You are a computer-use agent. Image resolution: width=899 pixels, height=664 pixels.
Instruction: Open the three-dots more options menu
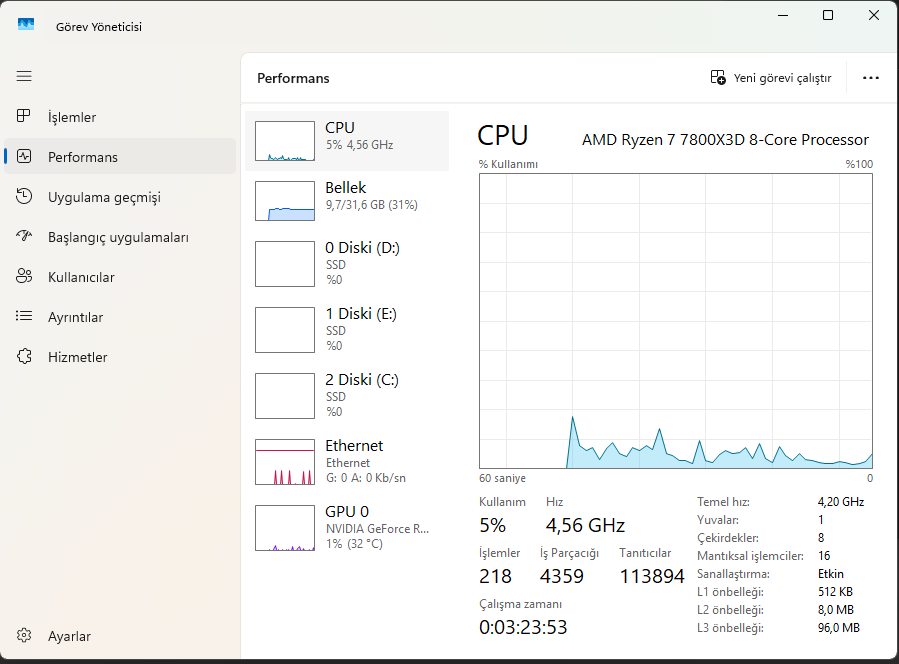click(870, 78)
